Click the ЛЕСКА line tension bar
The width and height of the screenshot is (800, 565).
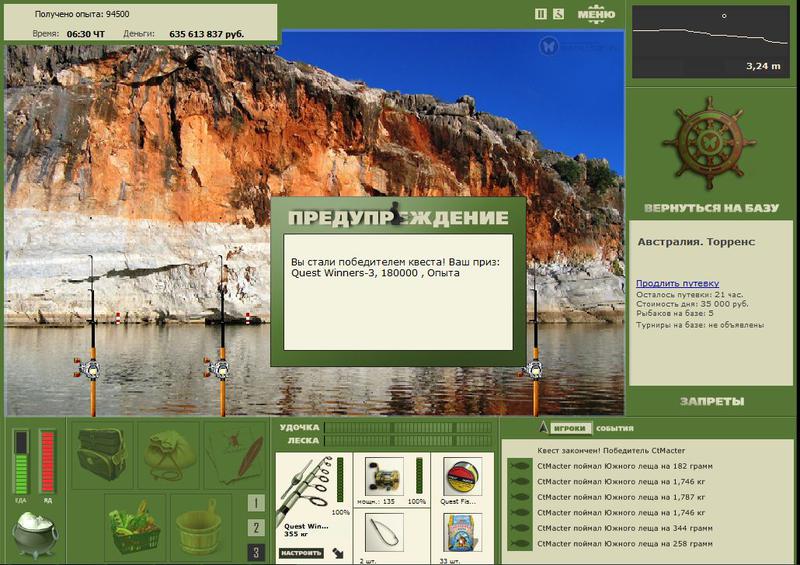pyautogui.click(x=408, y=440)
